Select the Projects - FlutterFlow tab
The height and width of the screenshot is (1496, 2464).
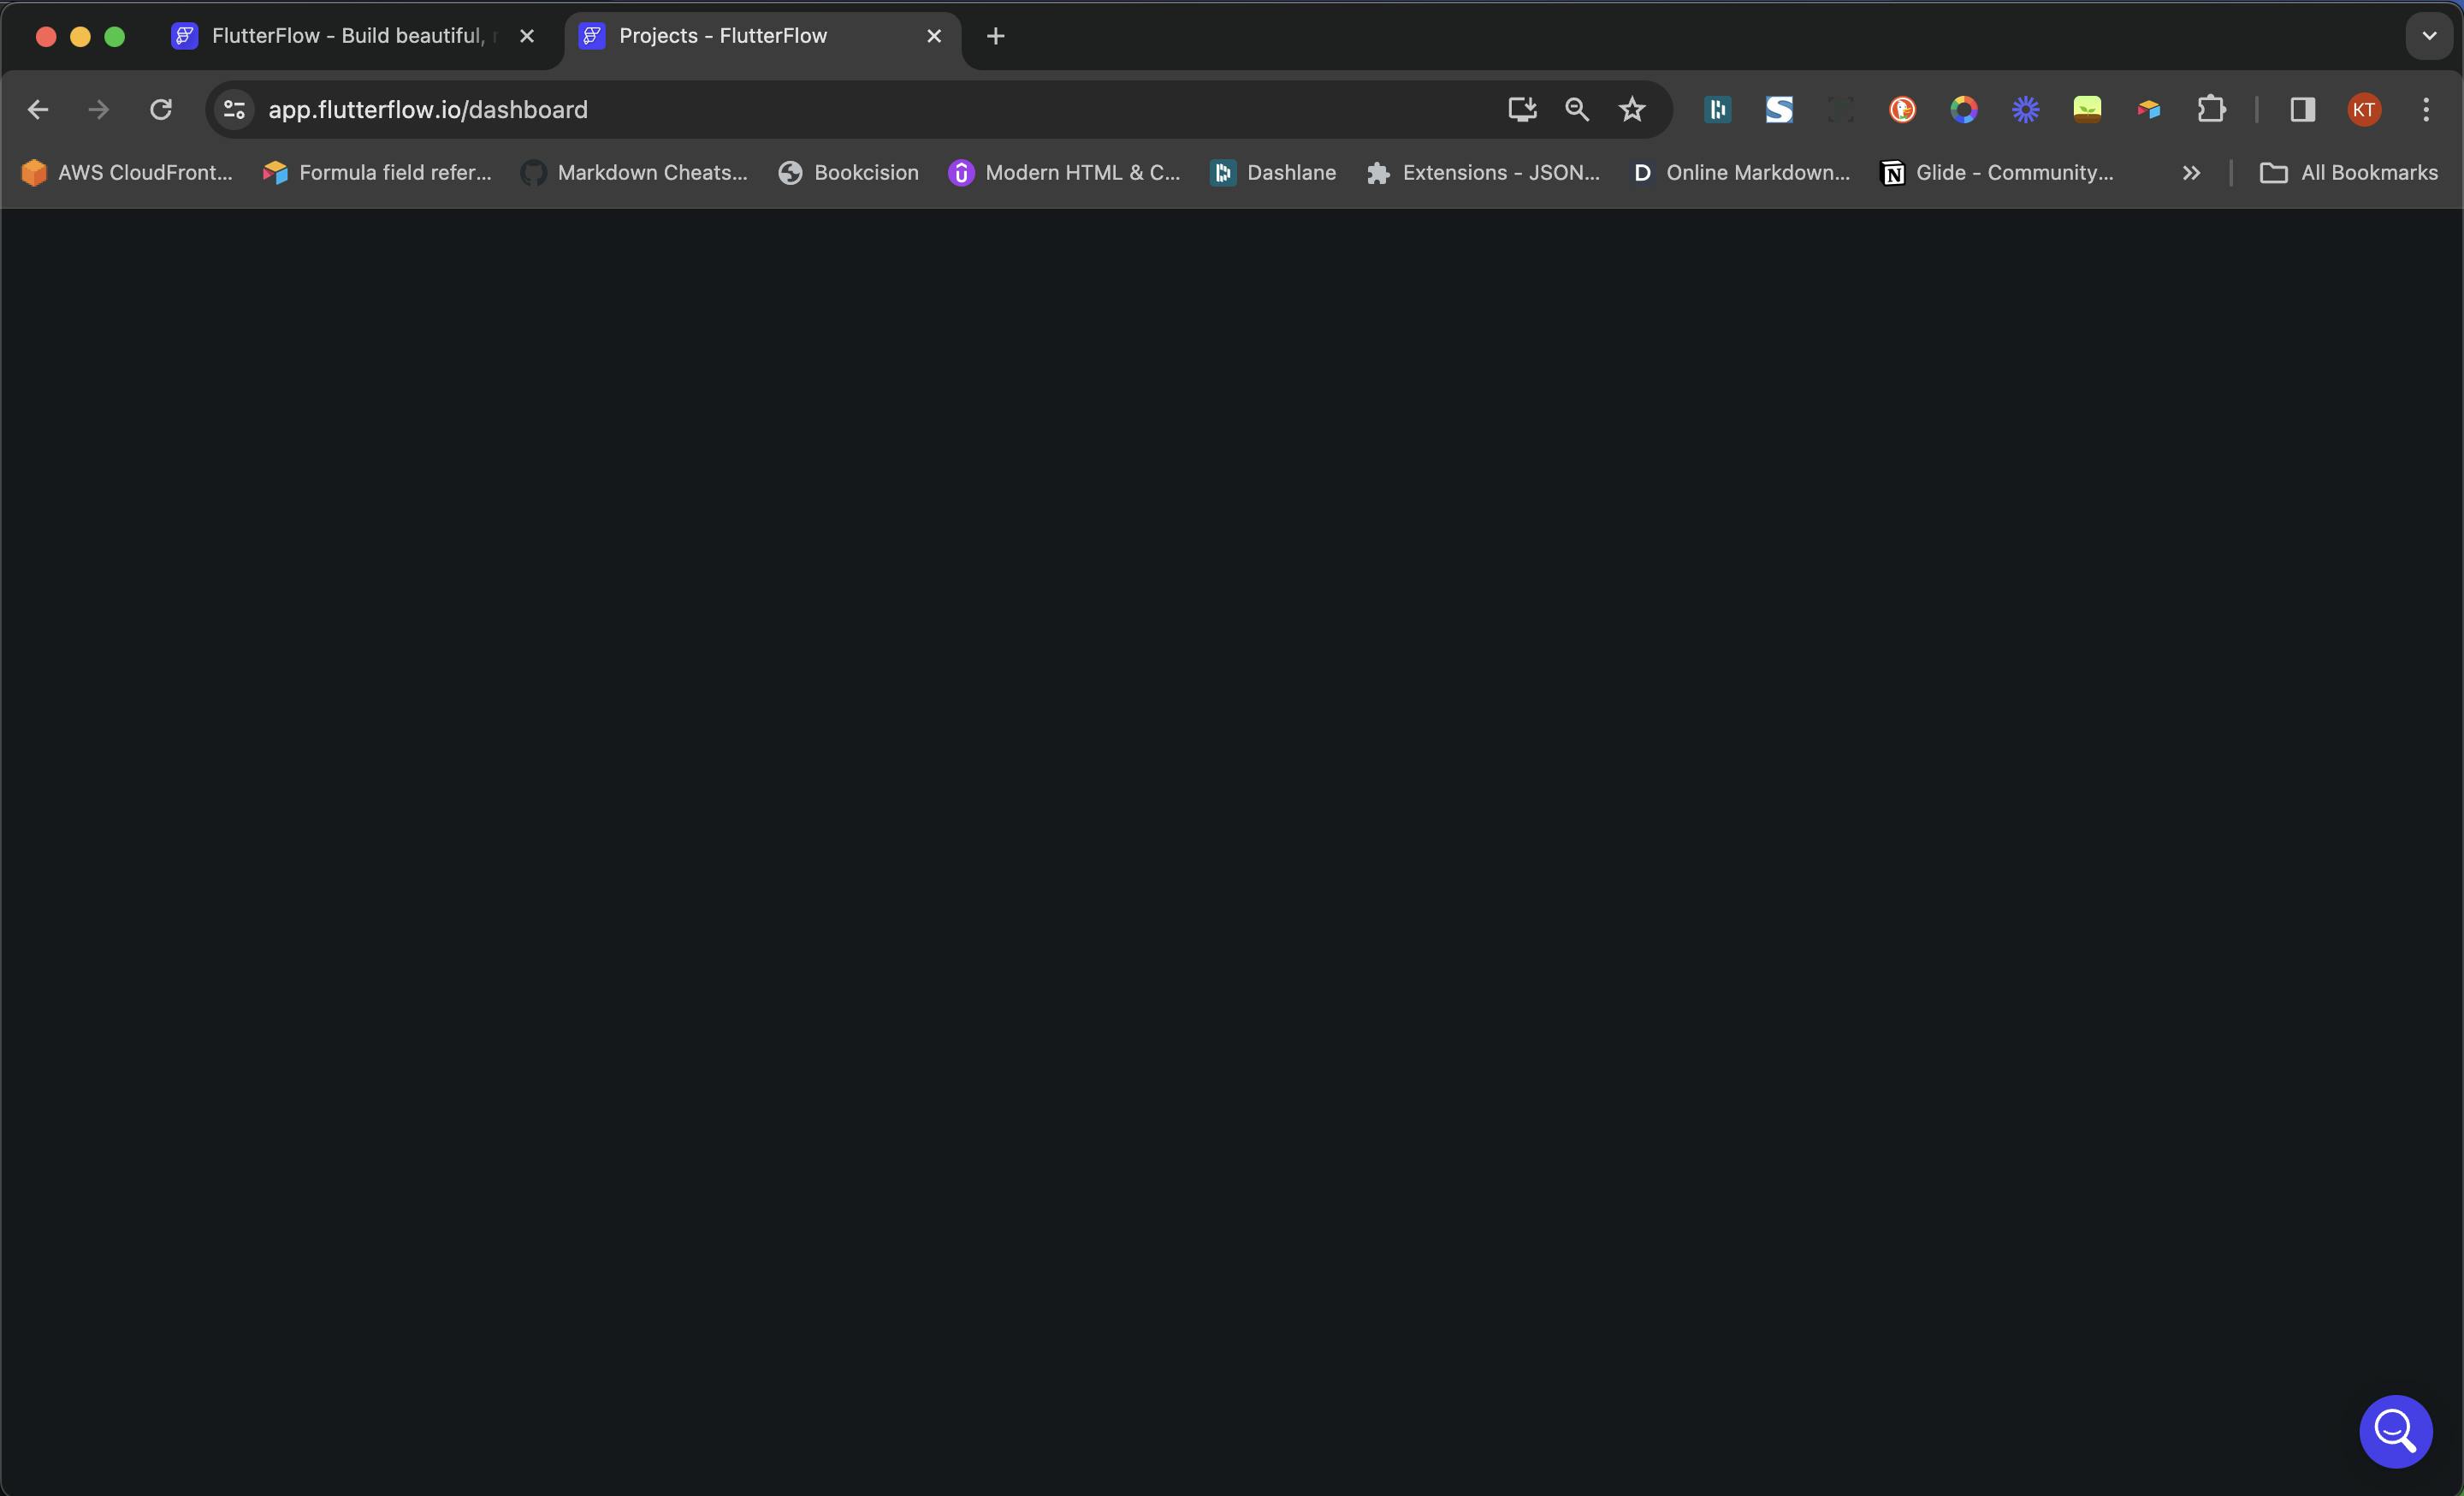722,36
